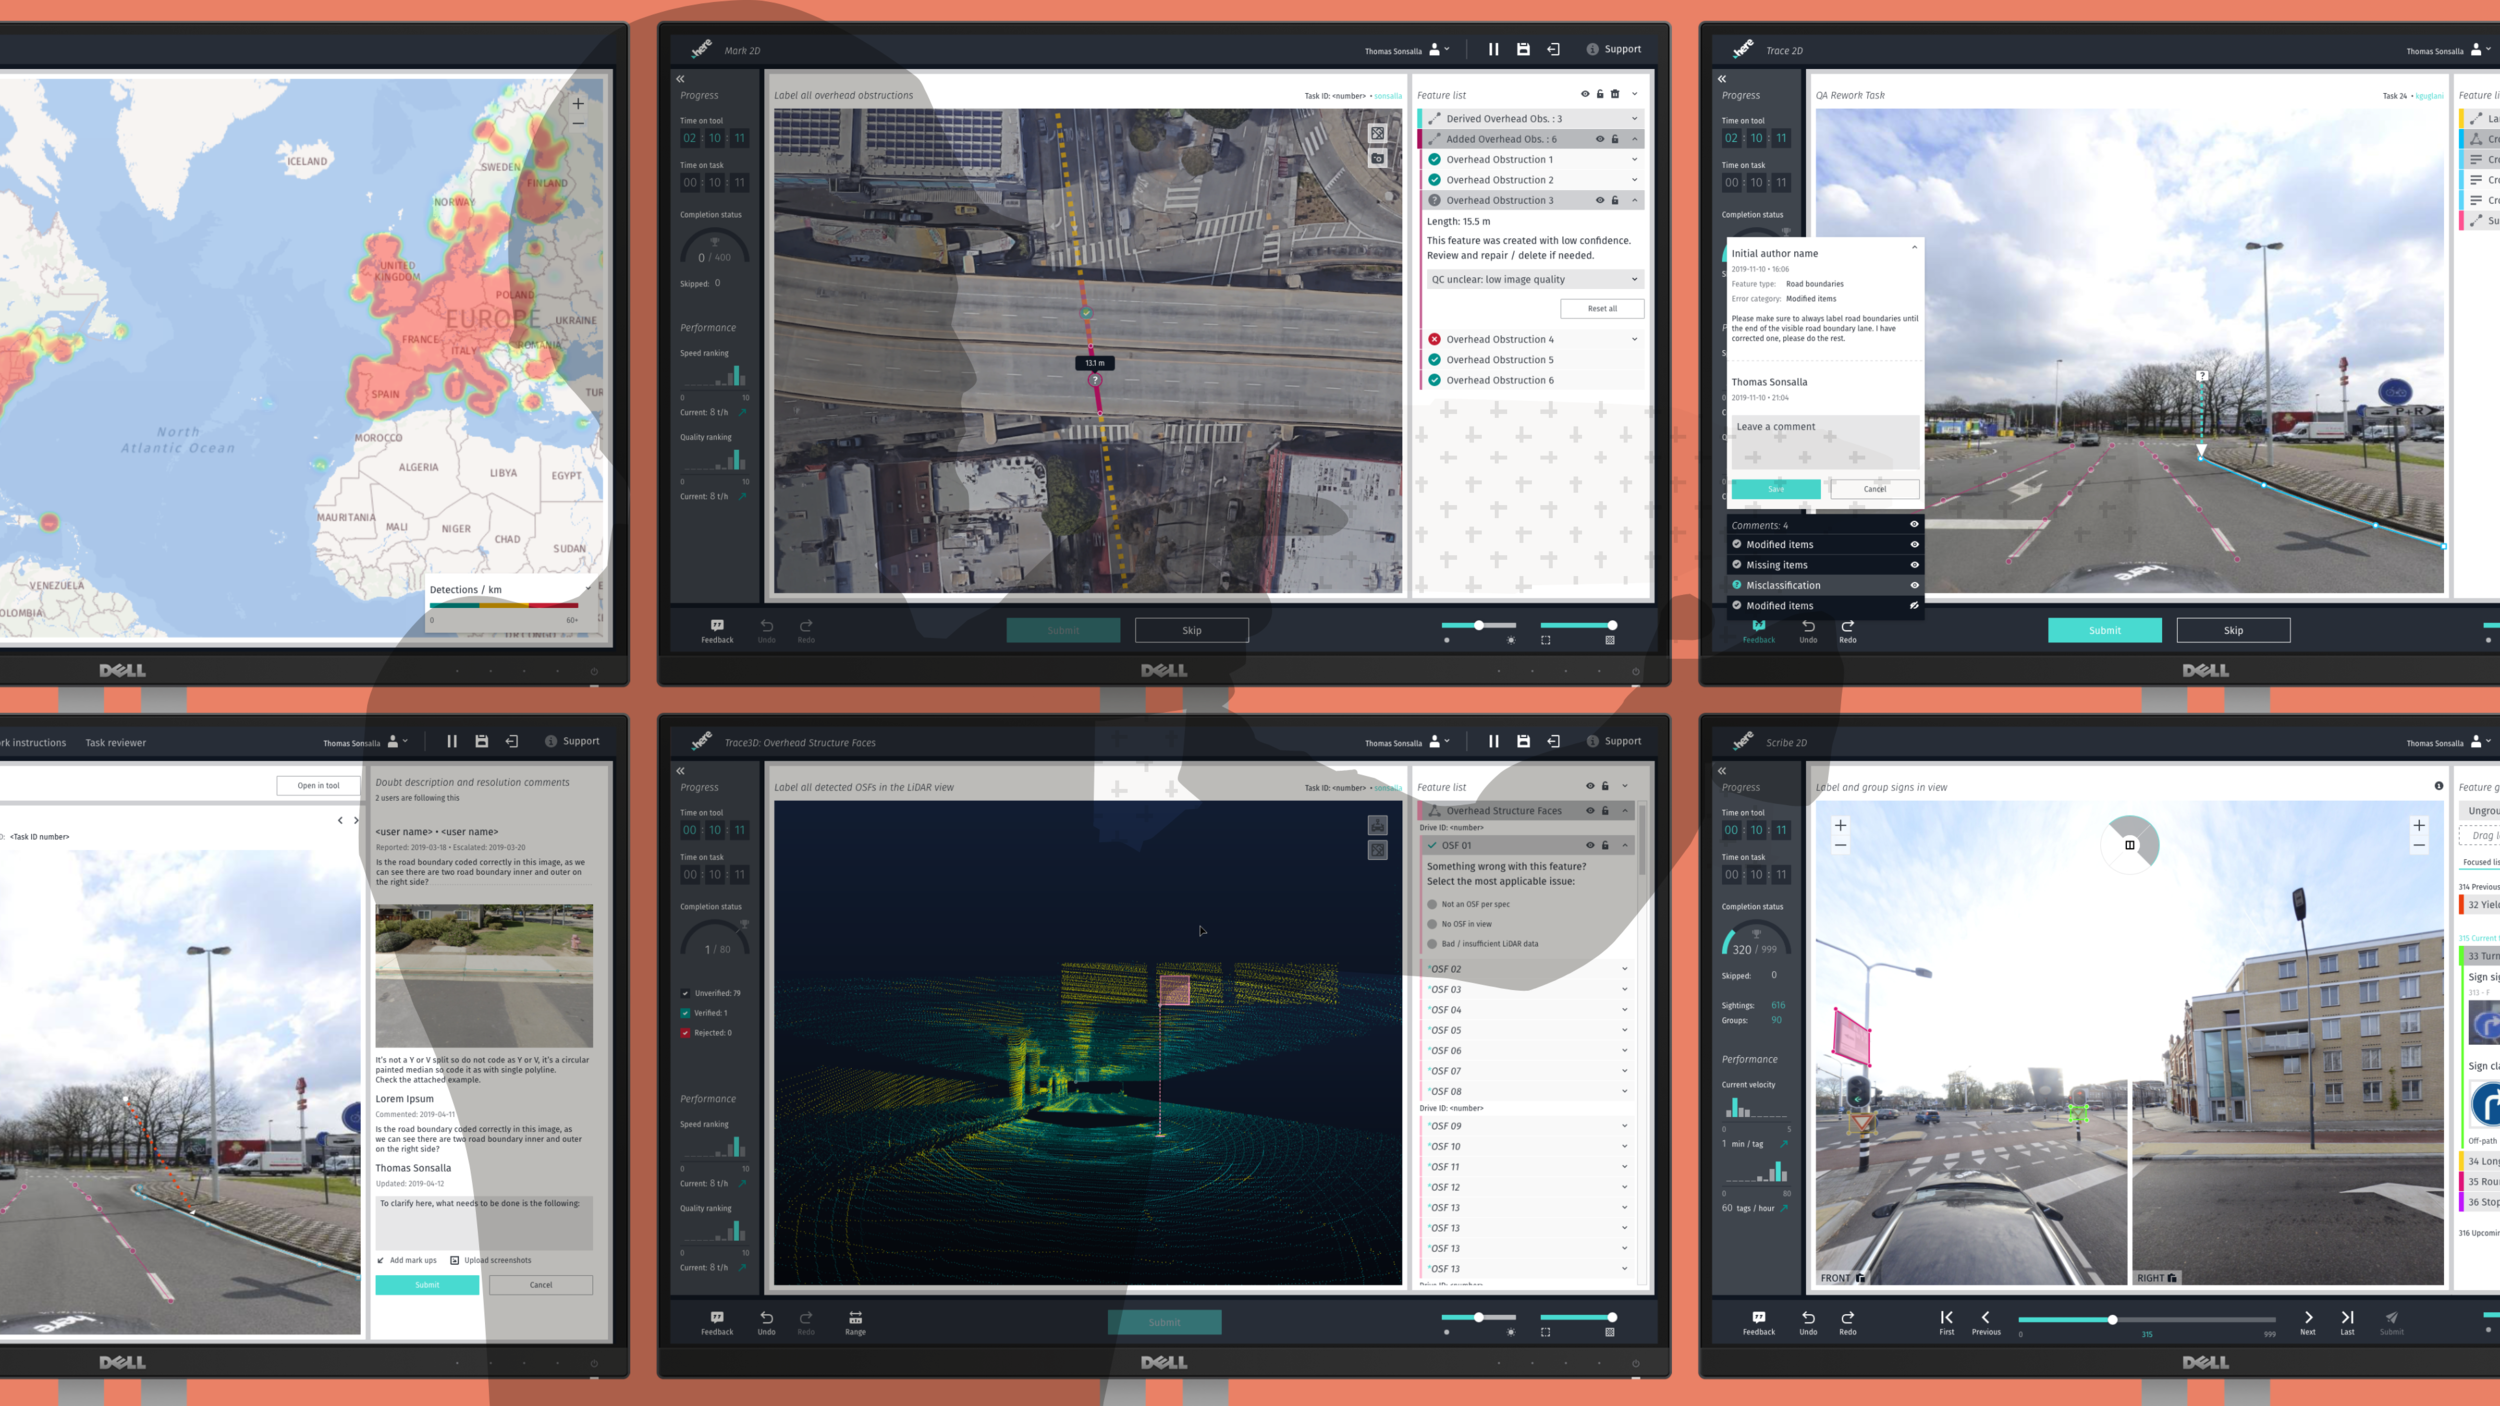Screen dimensions: 2500x1406
Task: Select the Missing items comment row
Action: tap(1824, 565)
